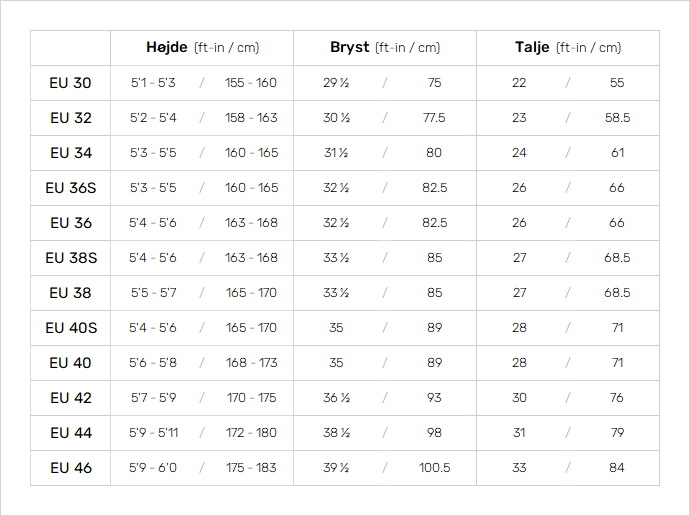This screenshot has width=690, height=516.
Task: Click the EU 42 row label
Action: tap(71, 398)
